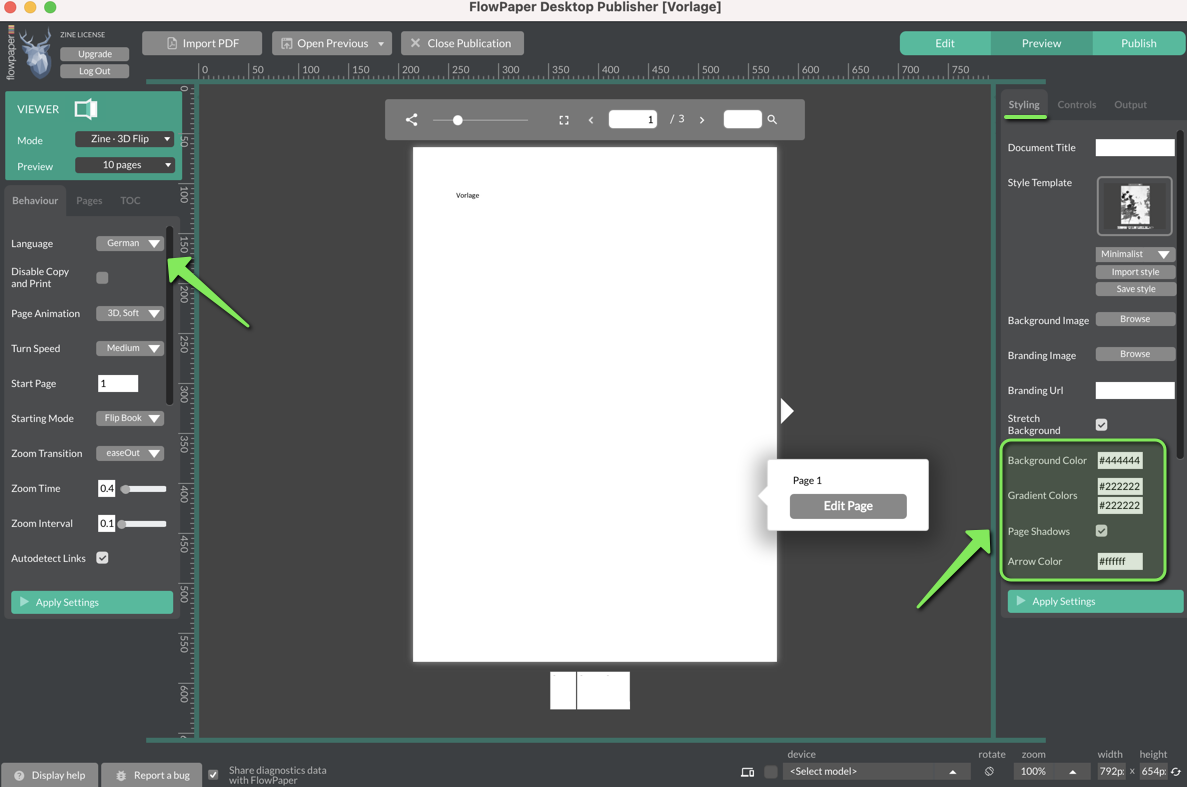The image size is (1187, 787).
Task: Switch to the Controls tab
Action: click(1076, 104)
